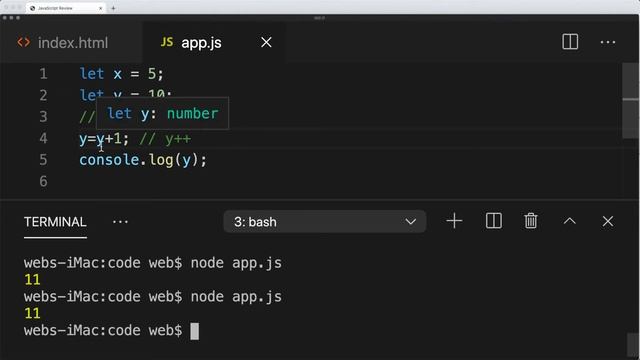Split the terminal pane
This screenshot has height=360, width=640.
click(x=493, y=221)
